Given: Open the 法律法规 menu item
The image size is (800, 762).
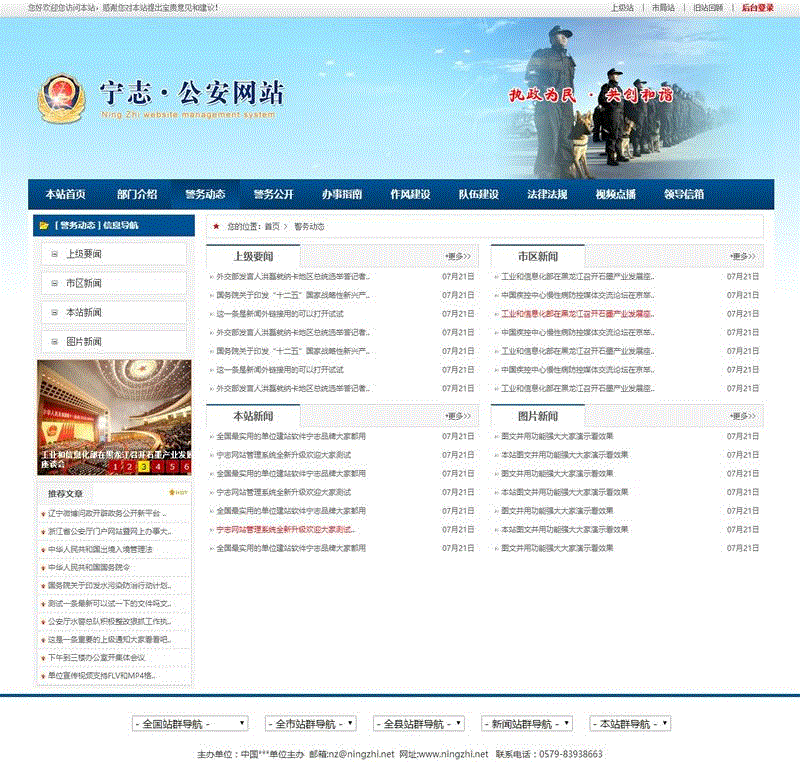Looking at the screenshot, I should (x=547, y=194).
